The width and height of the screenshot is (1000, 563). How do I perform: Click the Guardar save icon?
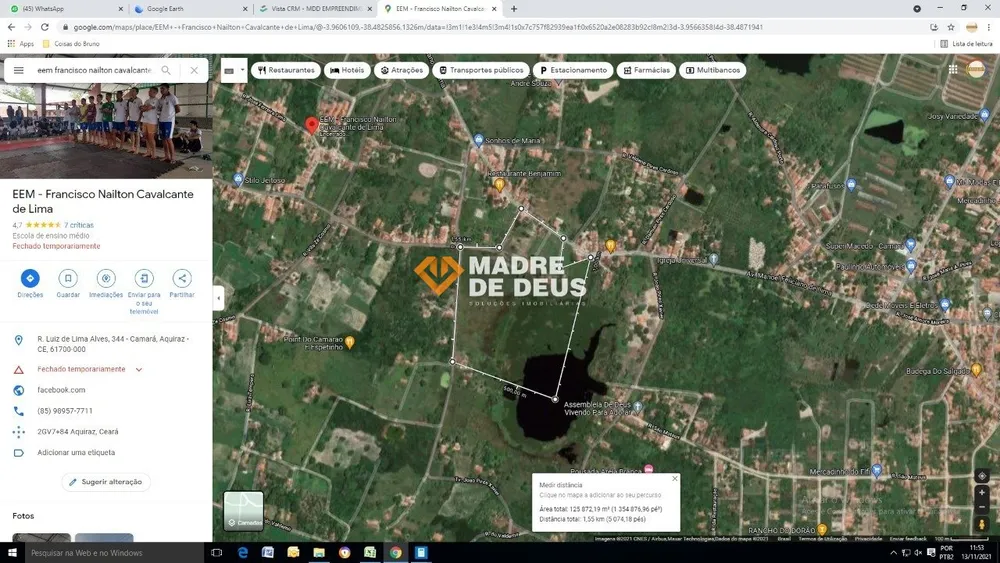[68, 279]
